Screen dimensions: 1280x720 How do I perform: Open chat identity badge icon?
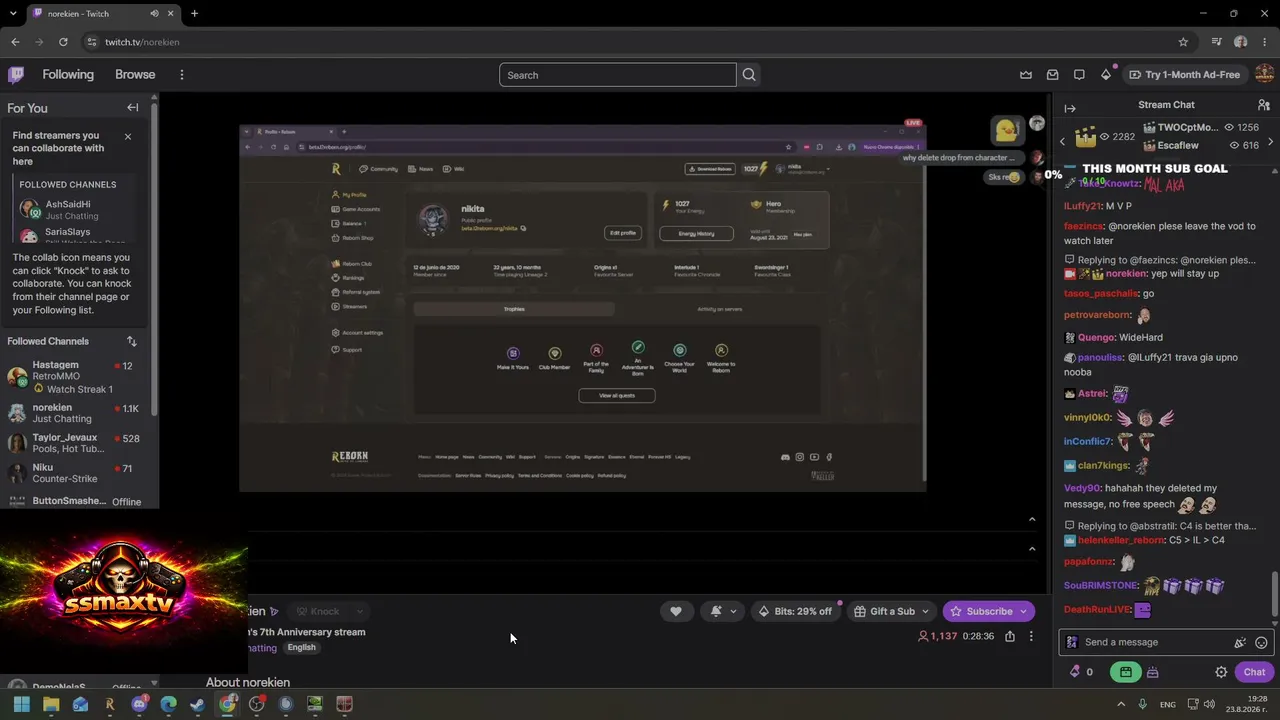[x=1072, y=642]
